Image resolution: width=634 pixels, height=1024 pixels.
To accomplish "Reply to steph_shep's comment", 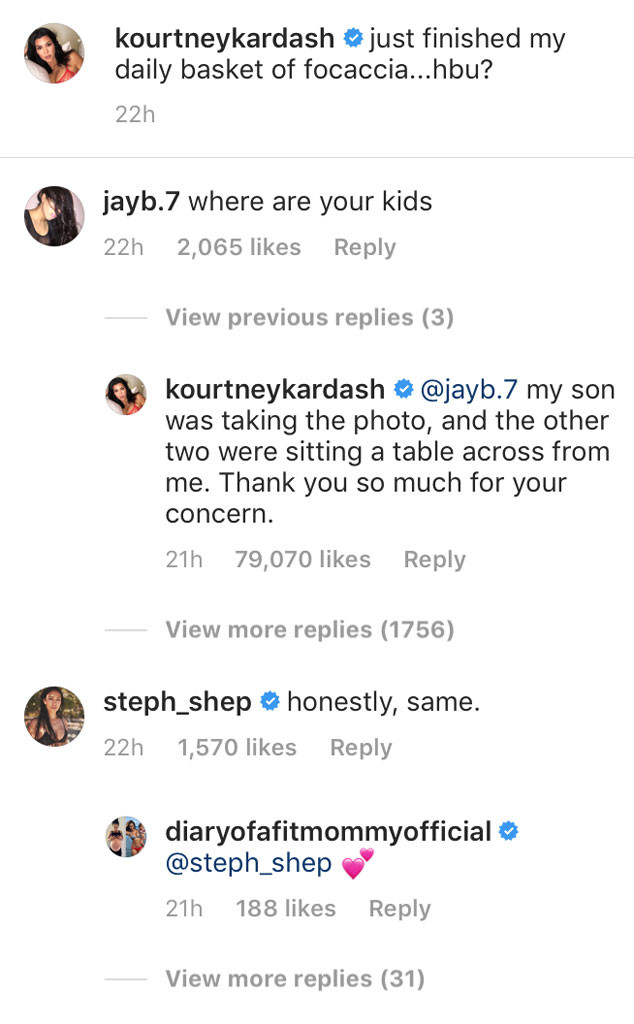I will coord(361,747).
